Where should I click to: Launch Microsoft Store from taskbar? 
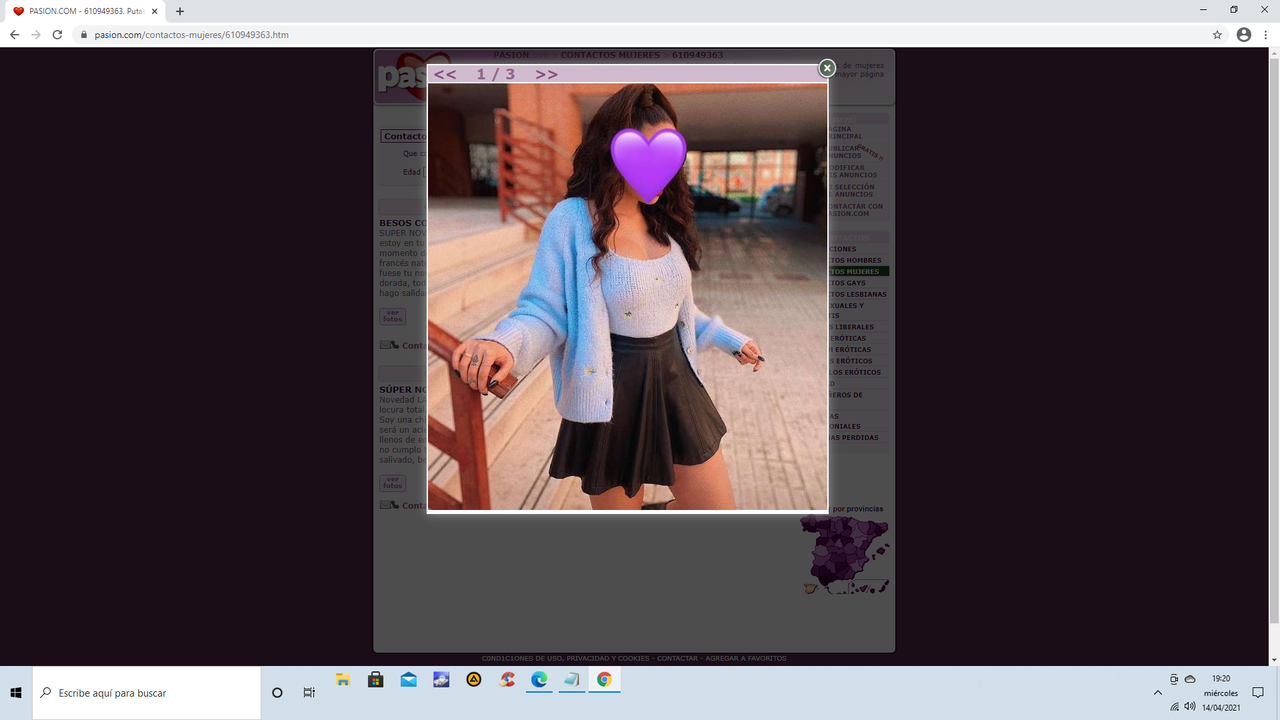pyautogui.click(x=376, y=680)
